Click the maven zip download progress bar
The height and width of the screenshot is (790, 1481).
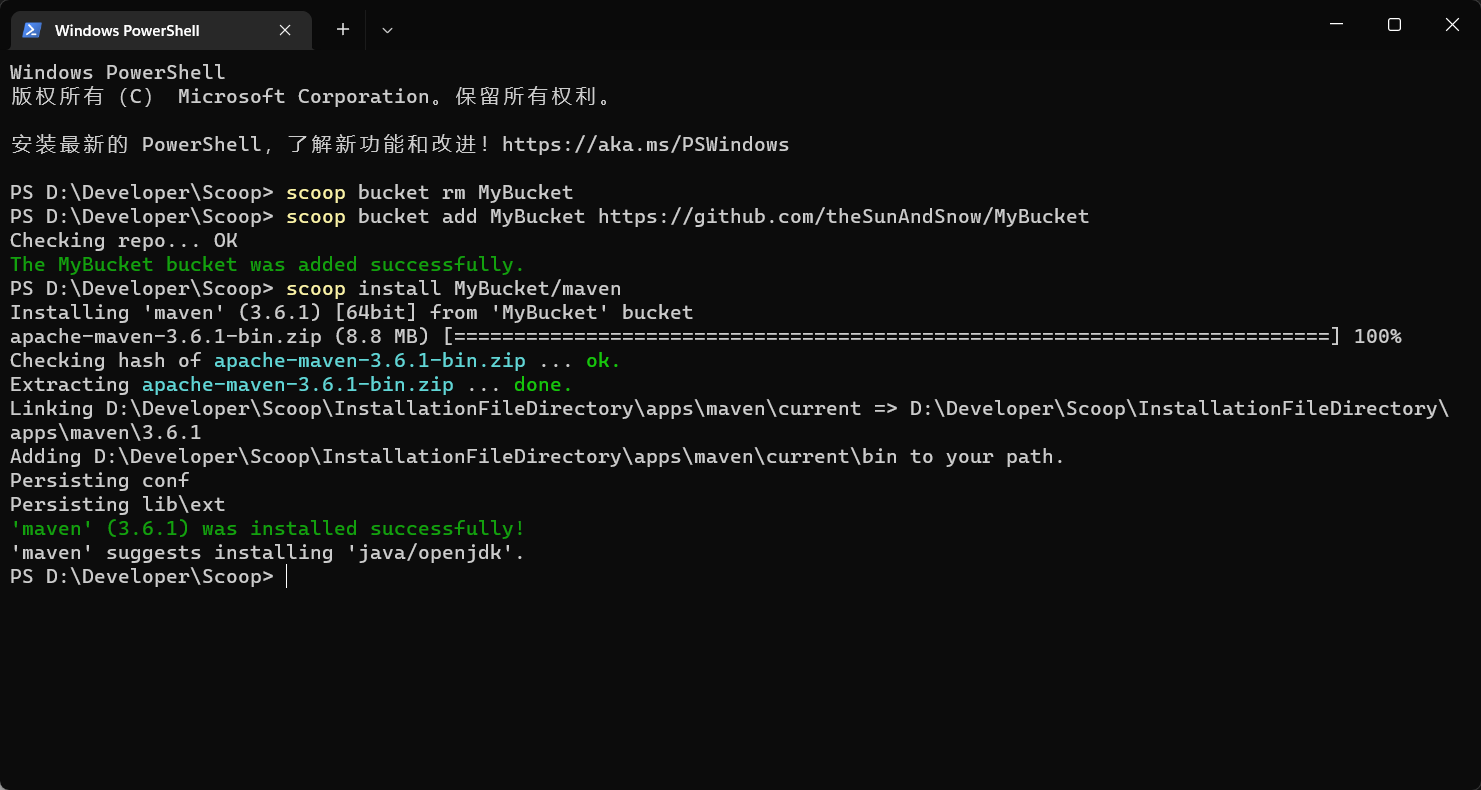pyautogui.click(x=890, y=337)
